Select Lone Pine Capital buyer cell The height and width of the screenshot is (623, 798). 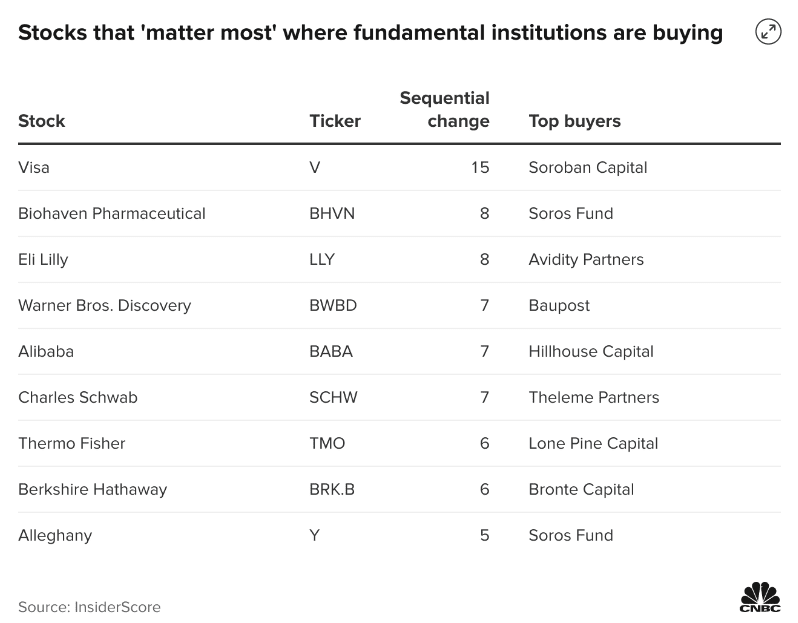click(593, 443)
